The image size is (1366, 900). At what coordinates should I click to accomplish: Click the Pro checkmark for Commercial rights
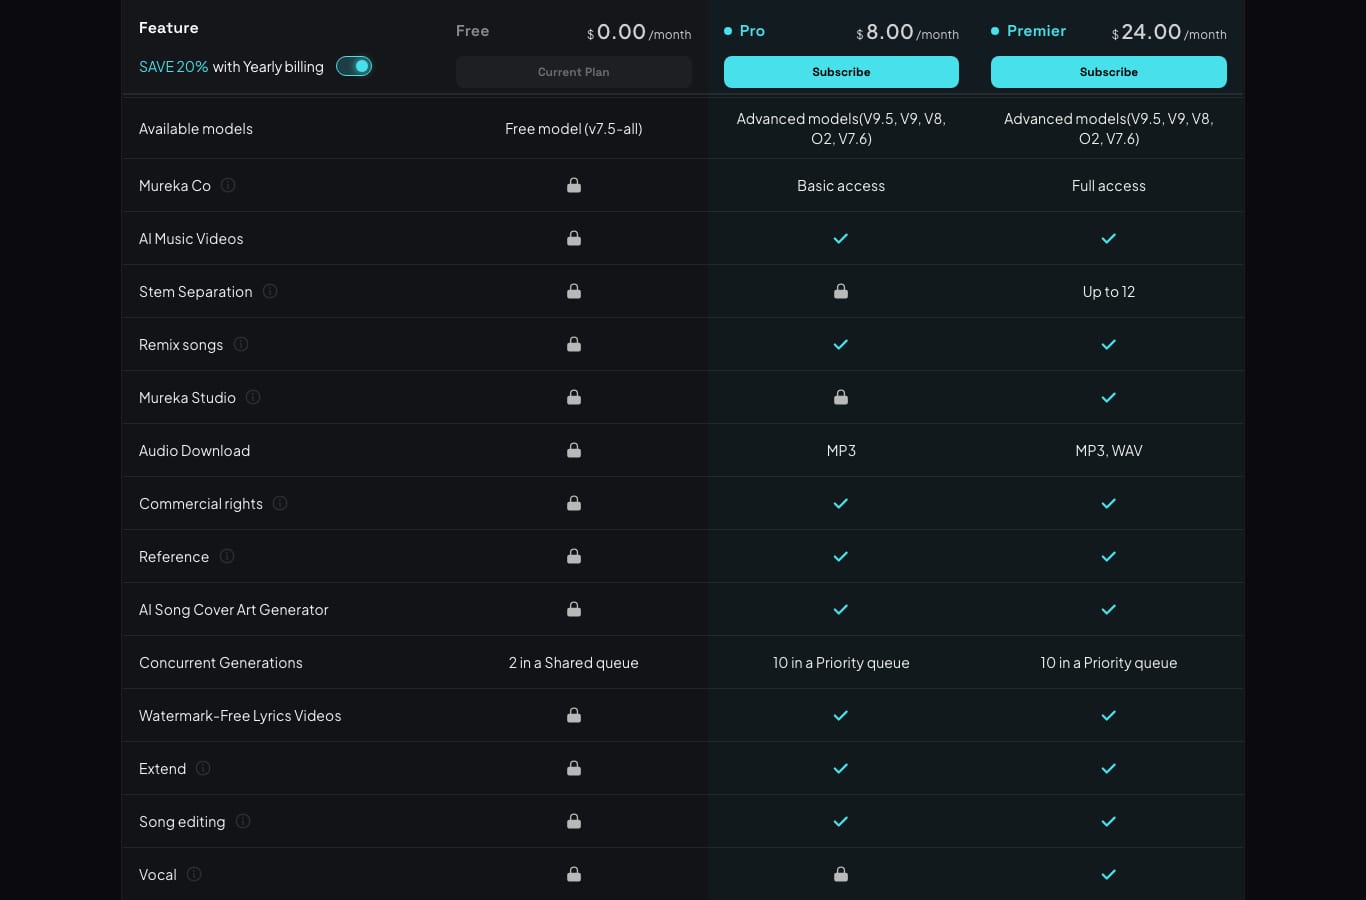click(x=841, y=503)
